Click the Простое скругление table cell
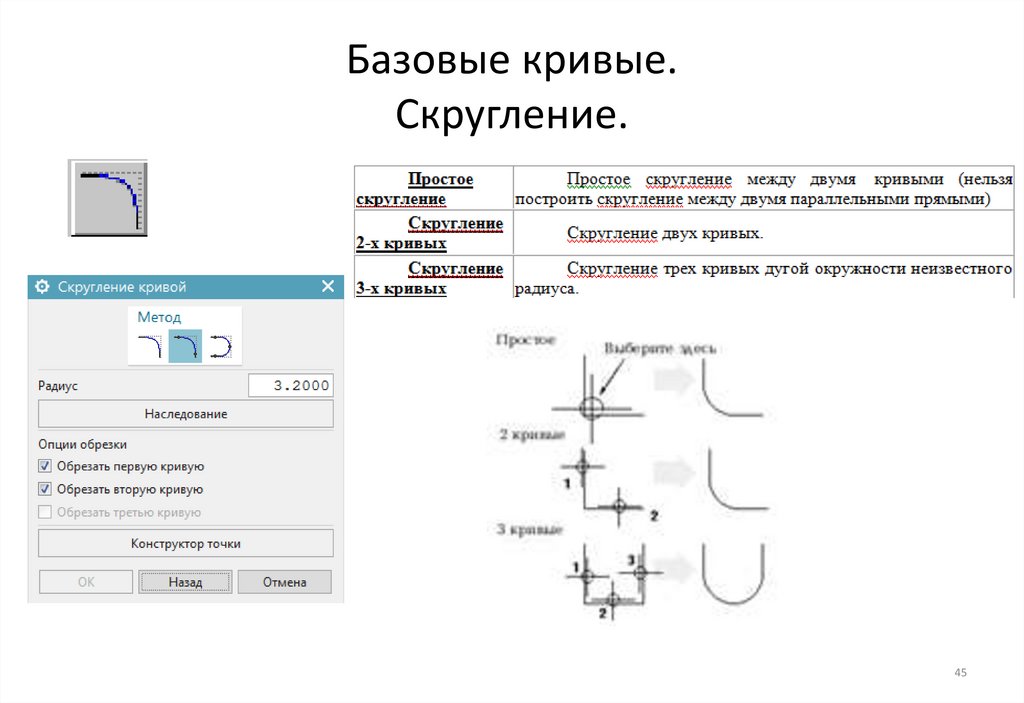Image resolution: width=1024 pixels, height=703 pixels. coord(434,188)
